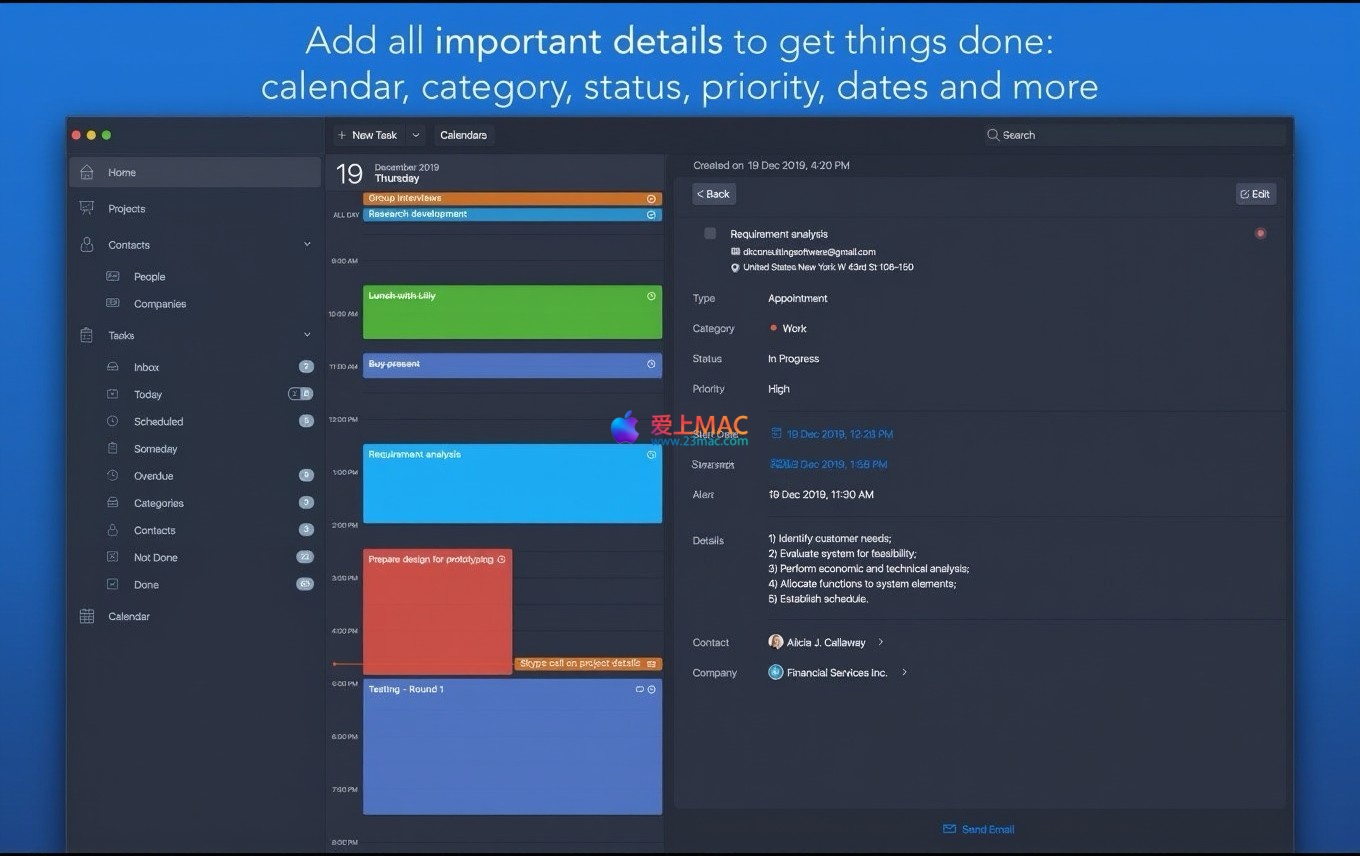Open Calendar using its grid icon
1360x856 pixels.
point(87,616)
